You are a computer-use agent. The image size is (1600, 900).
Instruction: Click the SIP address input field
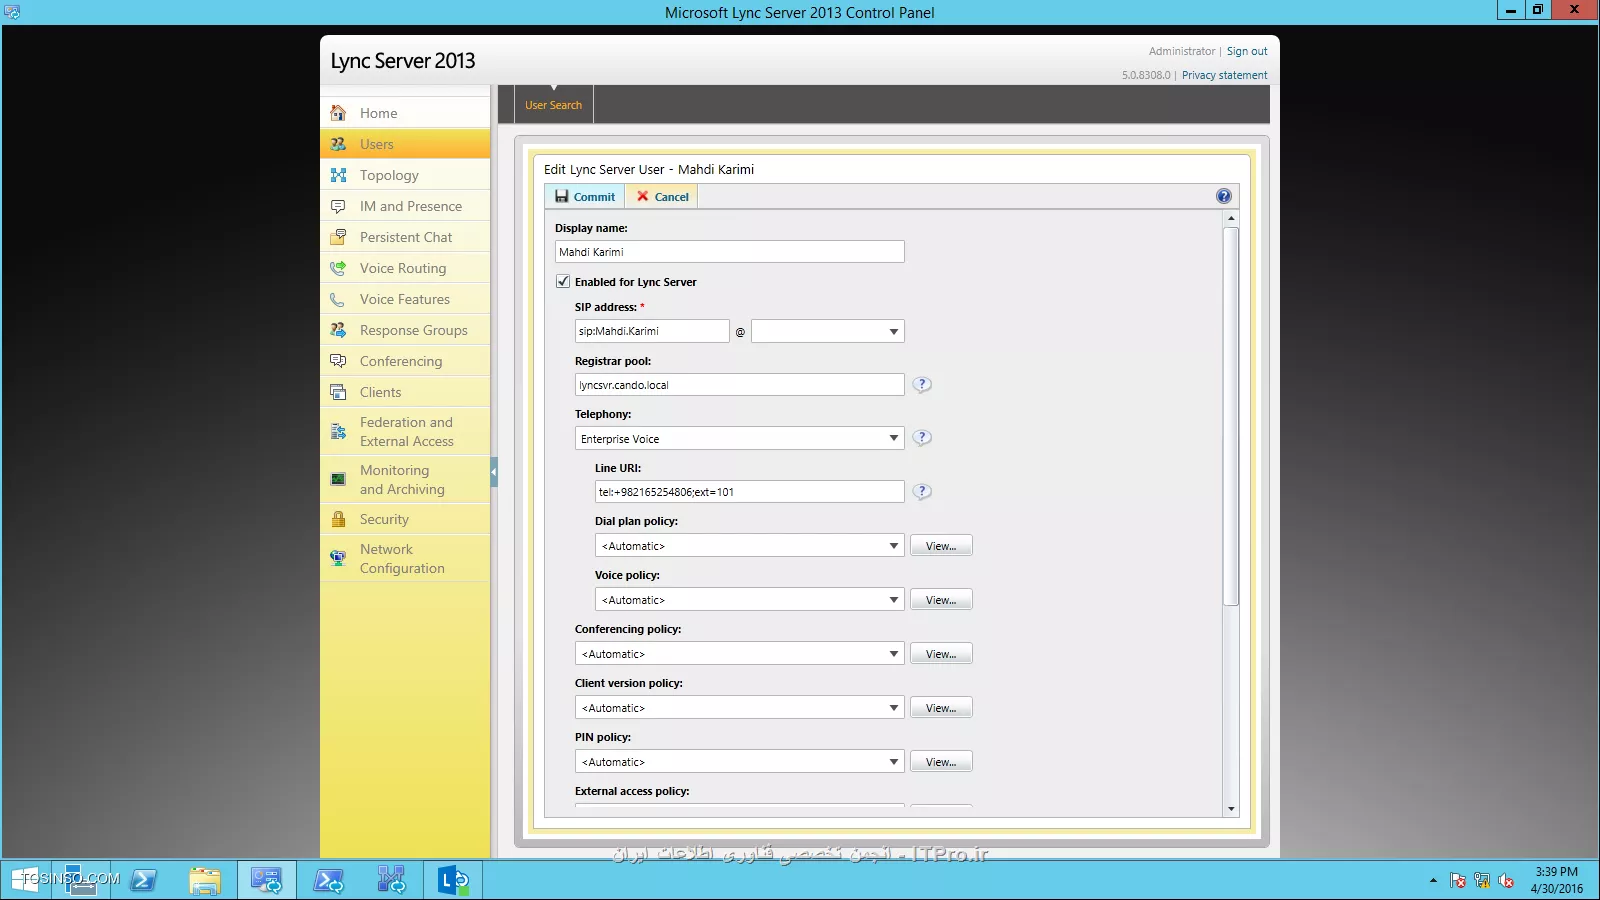click(652, 331)
